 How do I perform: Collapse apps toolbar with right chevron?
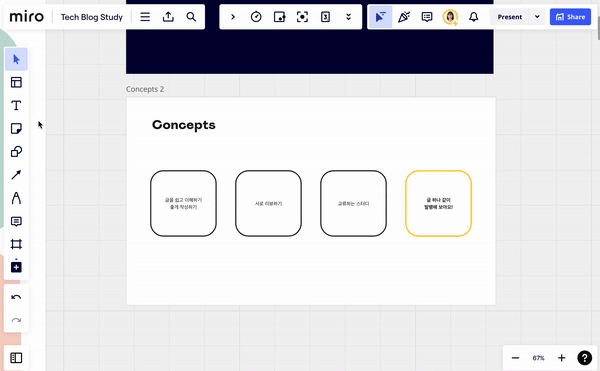(x=233, y=17)
